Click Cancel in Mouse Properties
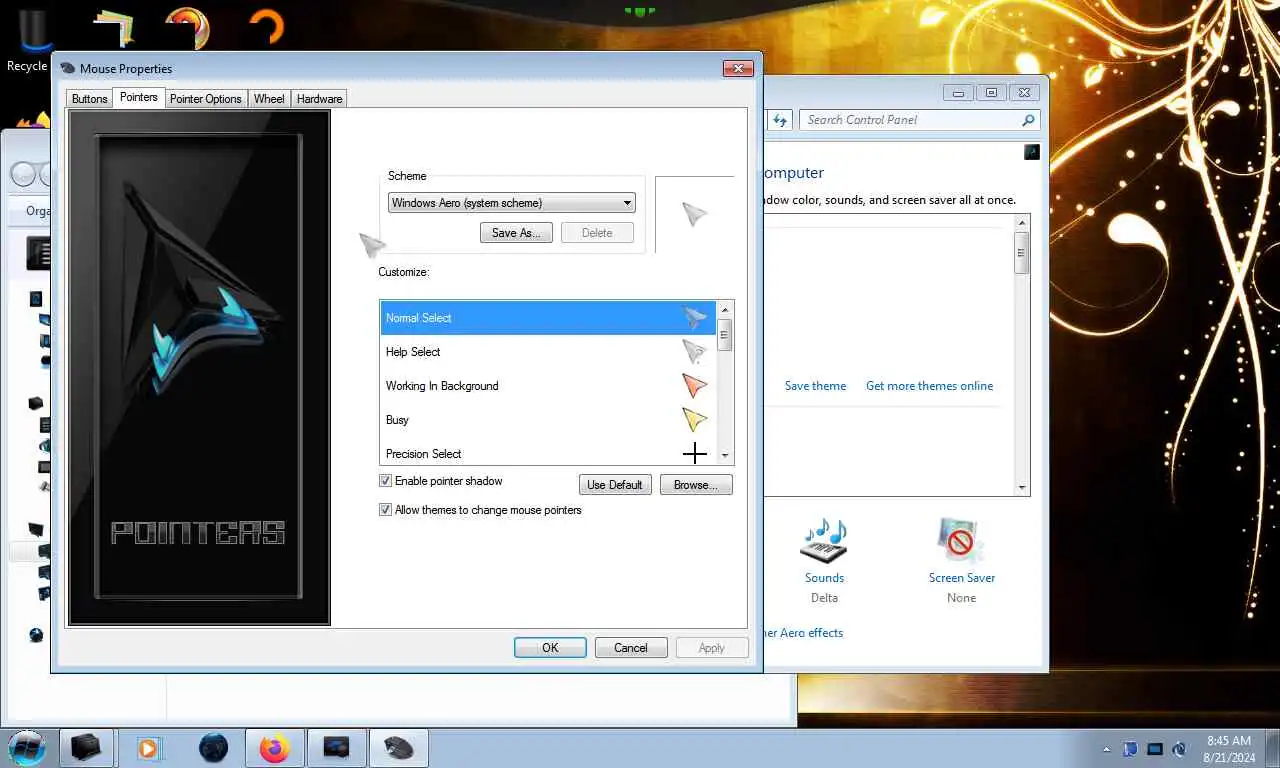The image size is (1280, 768). [631, 648]
